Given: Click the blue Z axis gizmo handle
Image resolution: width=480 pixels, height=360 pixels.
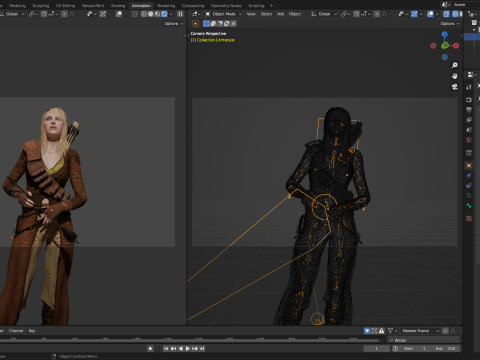Looking at the screenshot, I should pyautogui.click(x=445, y=34).
